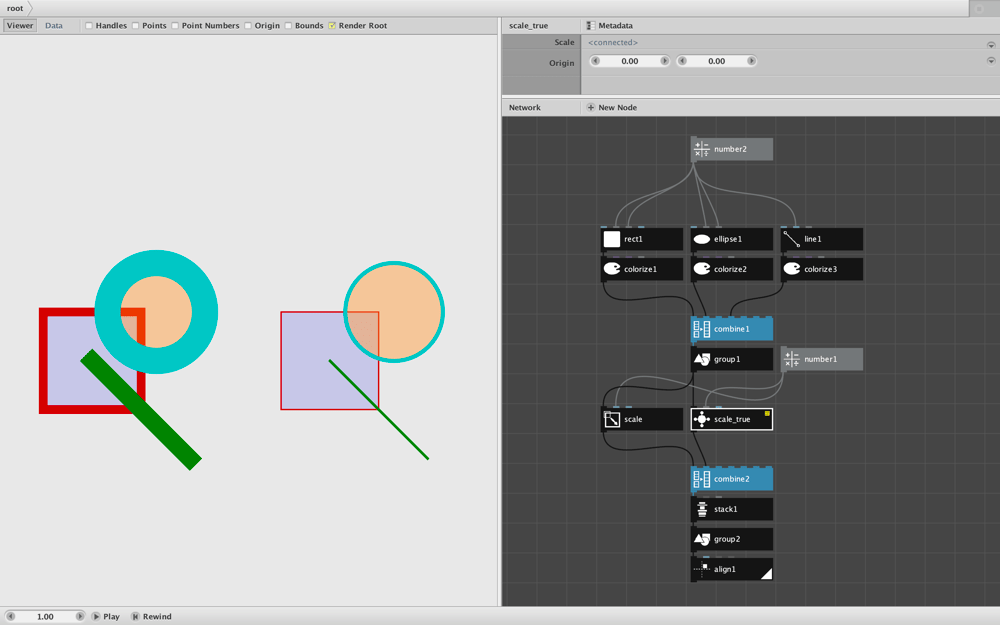Start playback with the Play button
1000x625 pixels.
tap(106, 616)
